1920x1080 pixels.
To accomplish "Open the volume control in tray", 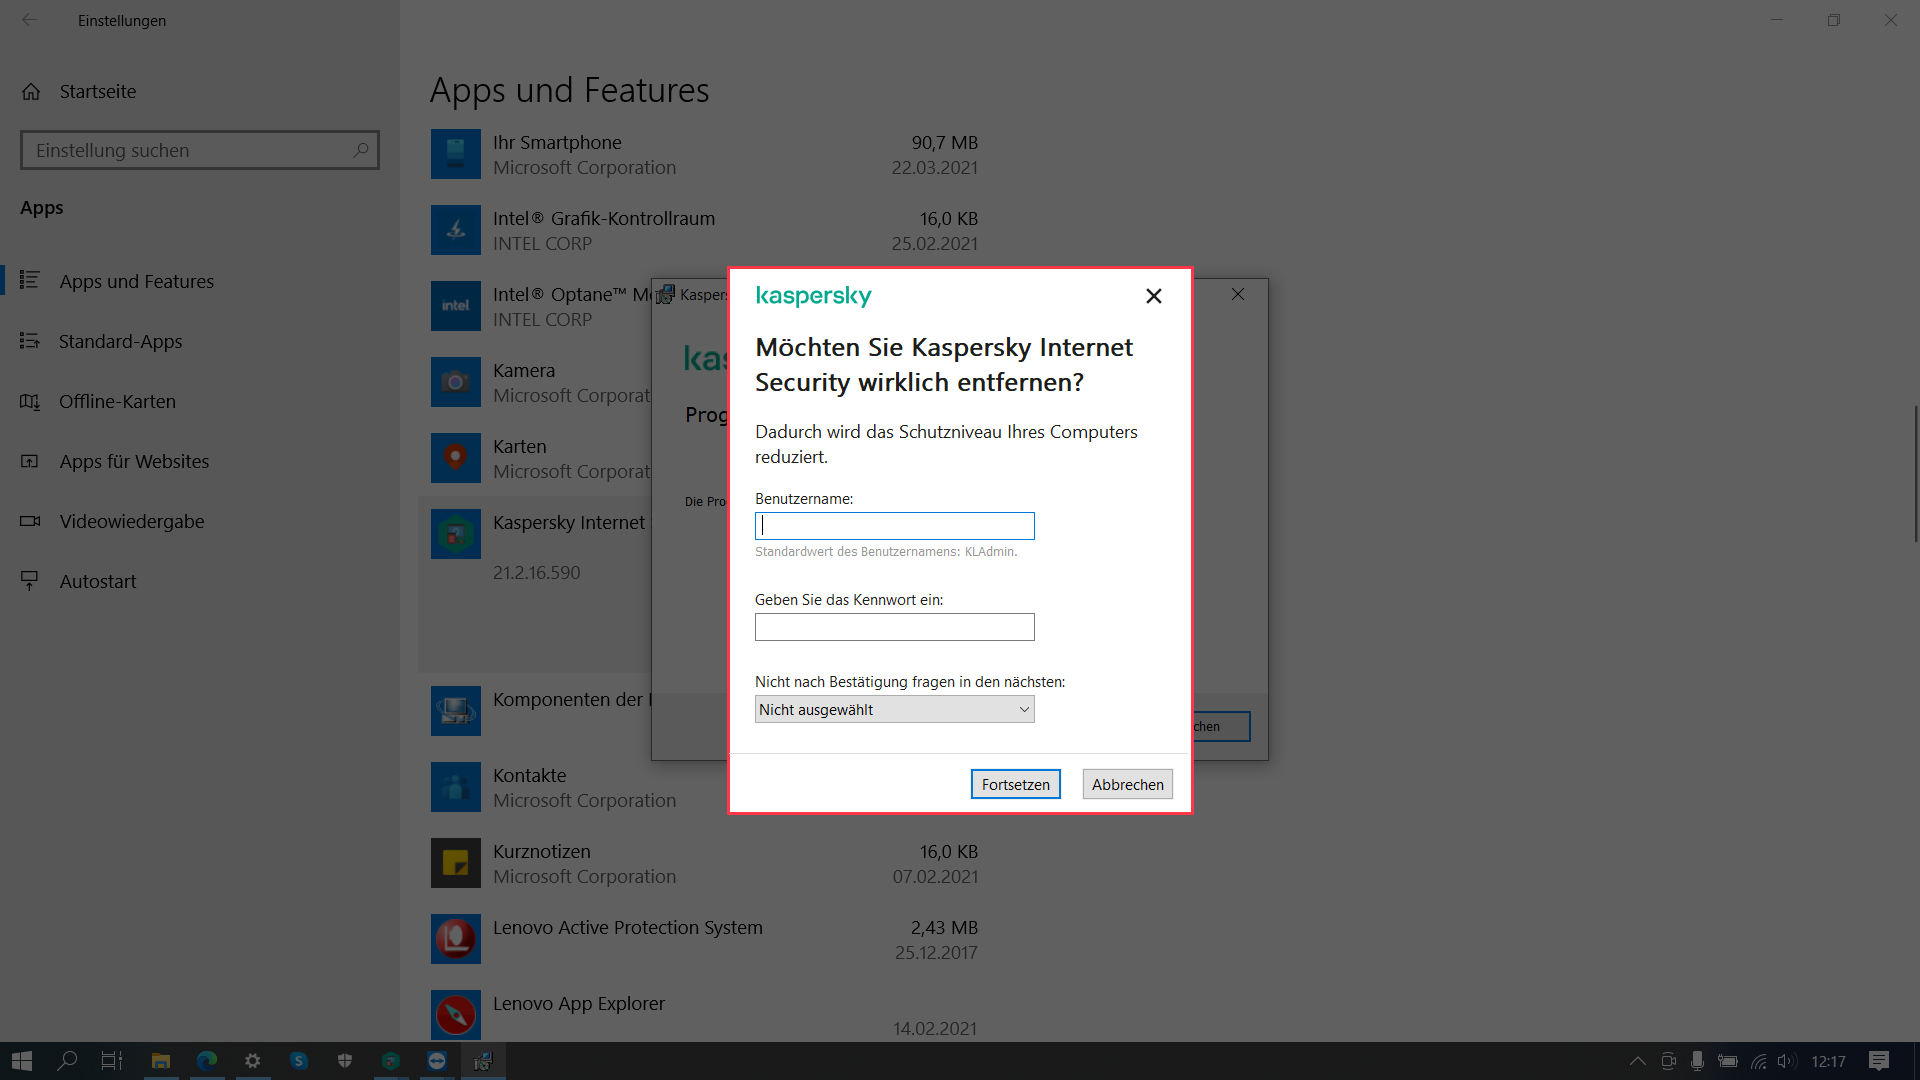I will coord(1787,1061).
